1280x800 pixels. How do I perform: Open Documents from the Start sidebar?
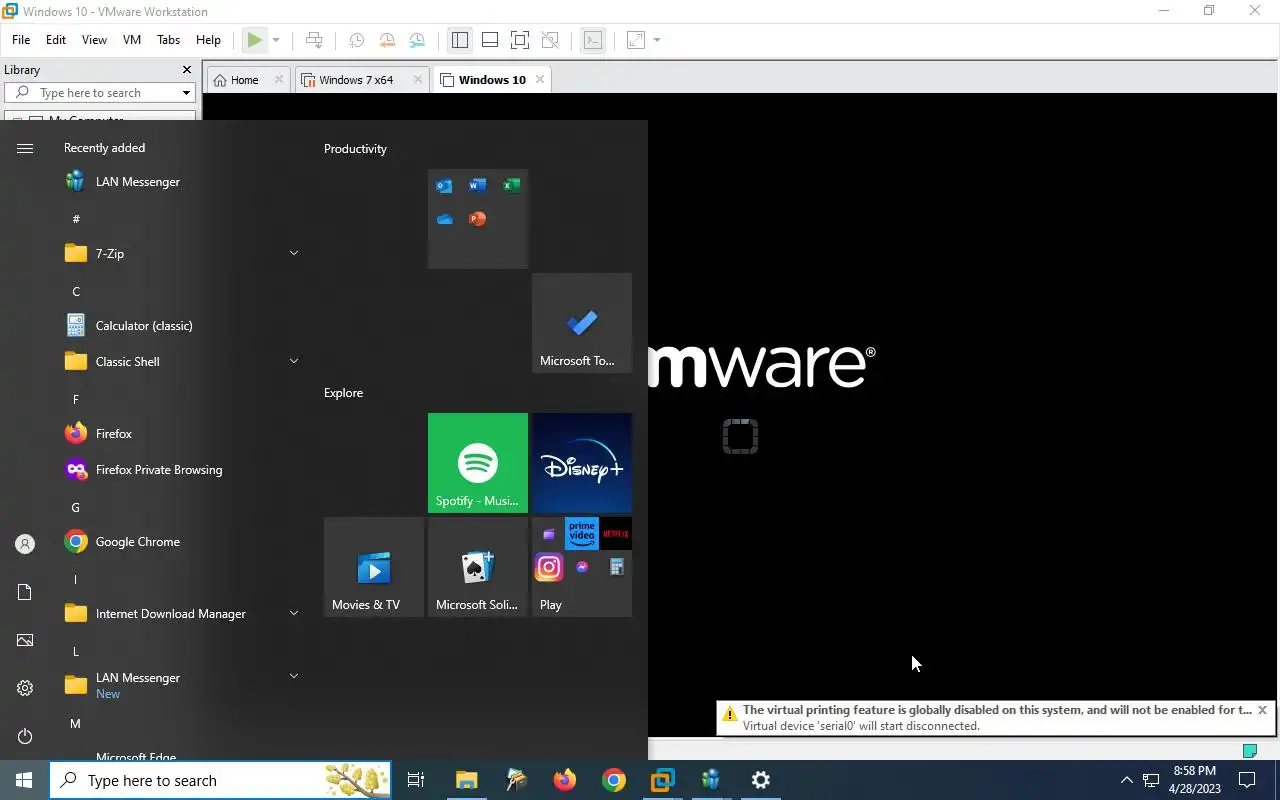point(25,592)
